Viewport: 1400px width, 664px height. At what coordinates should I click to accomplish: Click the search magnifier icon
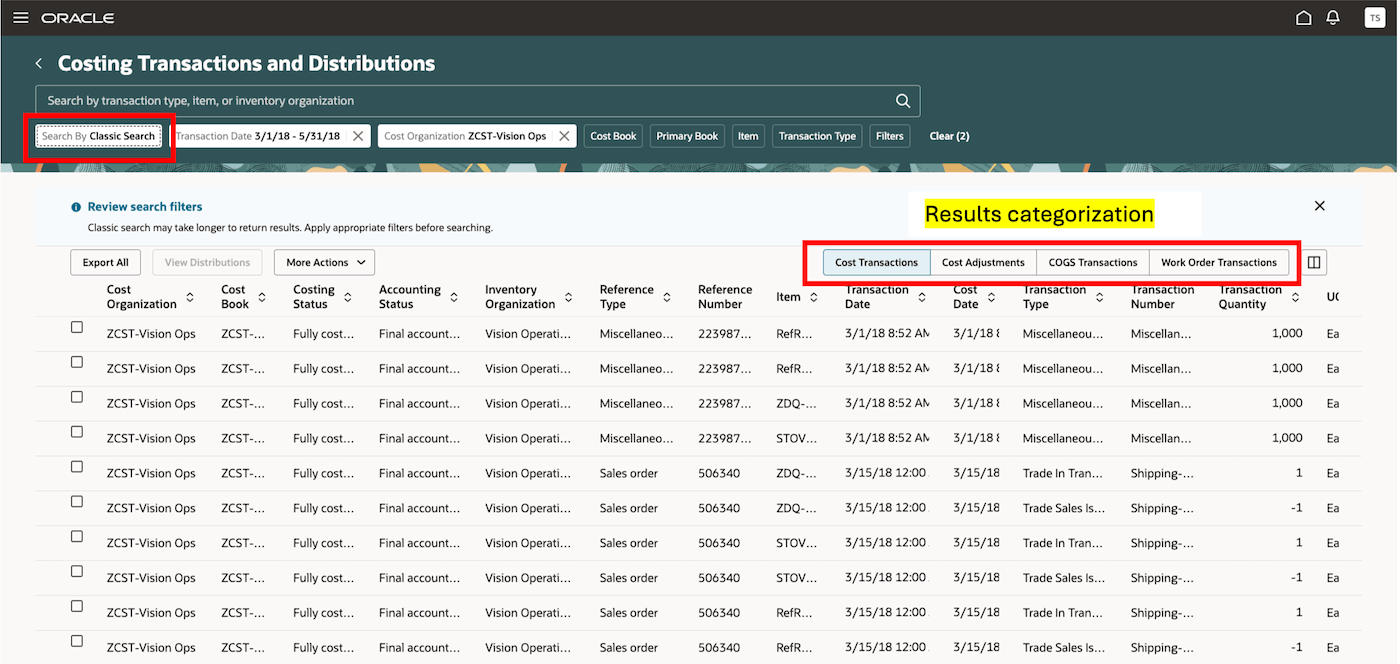coord(903,101)
